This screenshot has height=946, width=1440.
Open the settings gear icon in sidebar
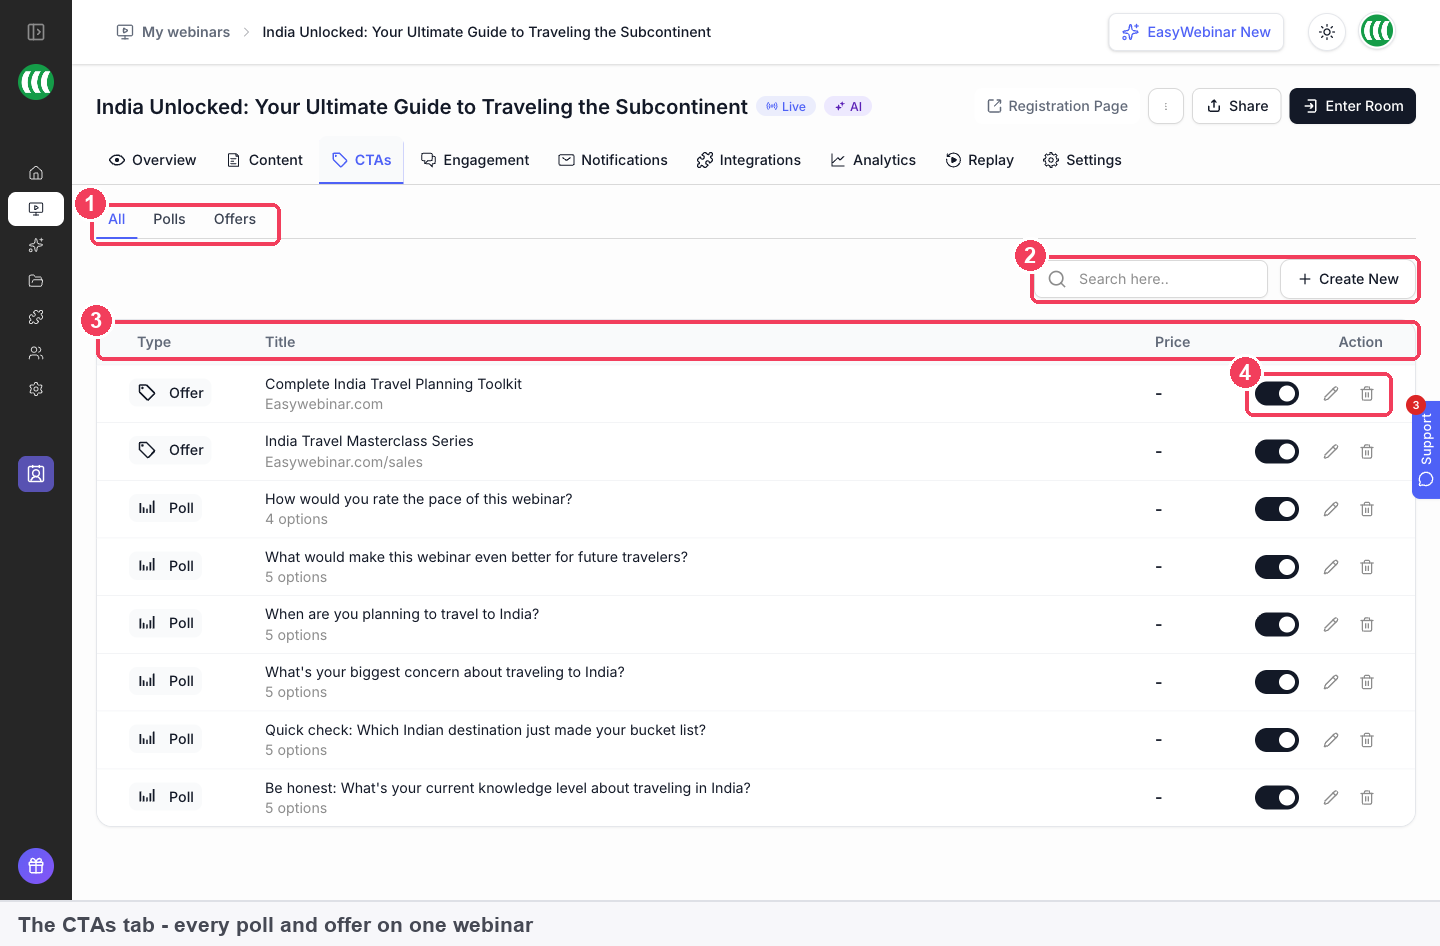(36, 389)
